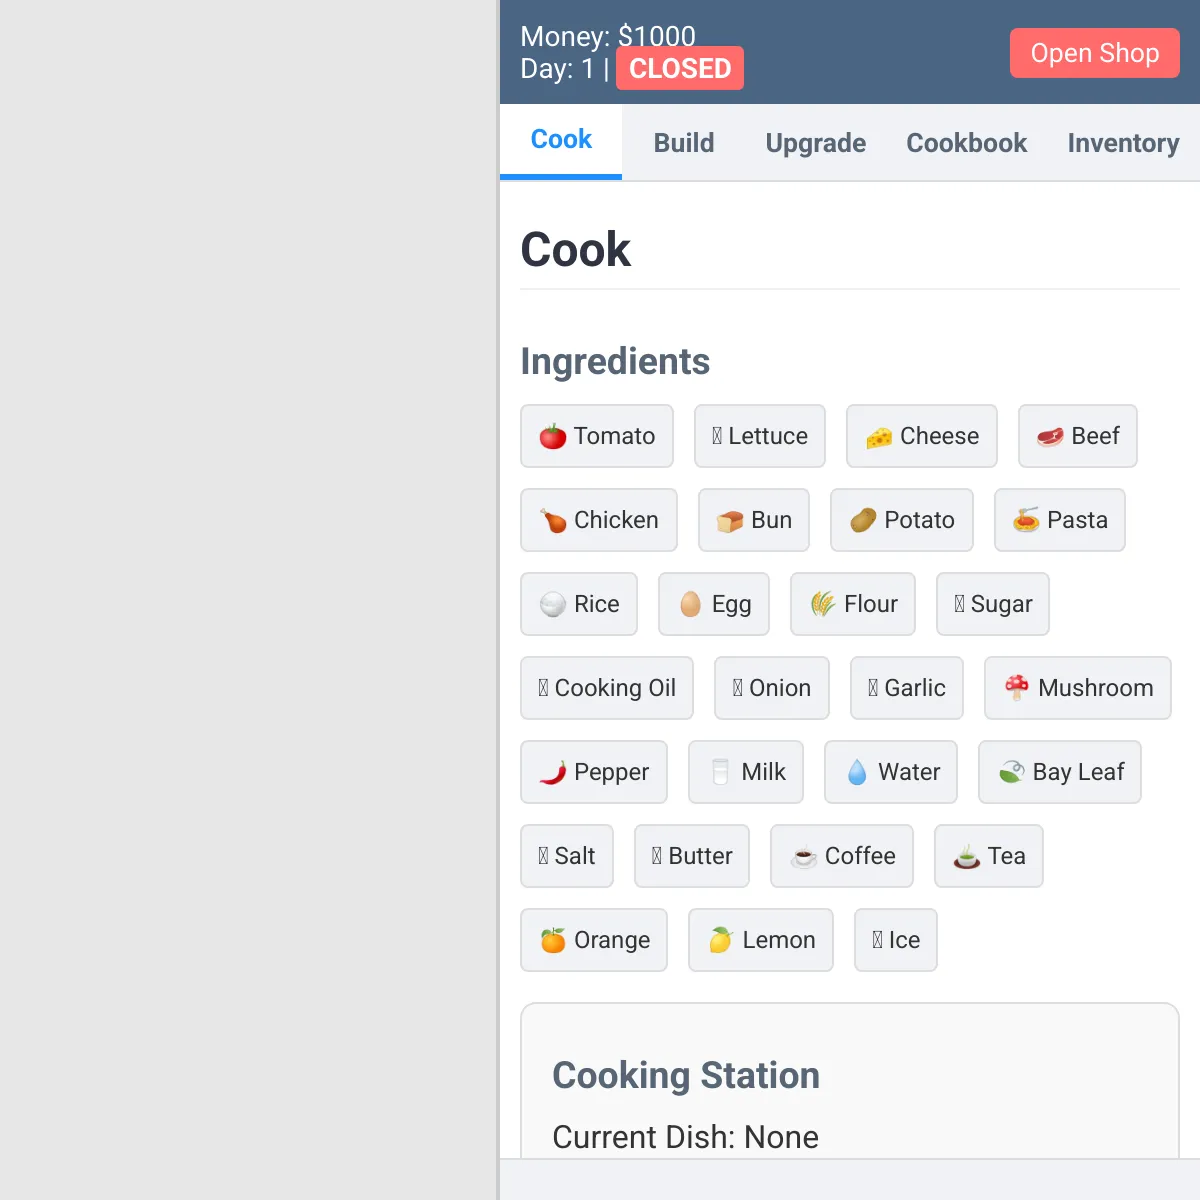Select the Cheese ingredient button
Viewport: 1200px width, 1200px height.
tap(922, 436)
